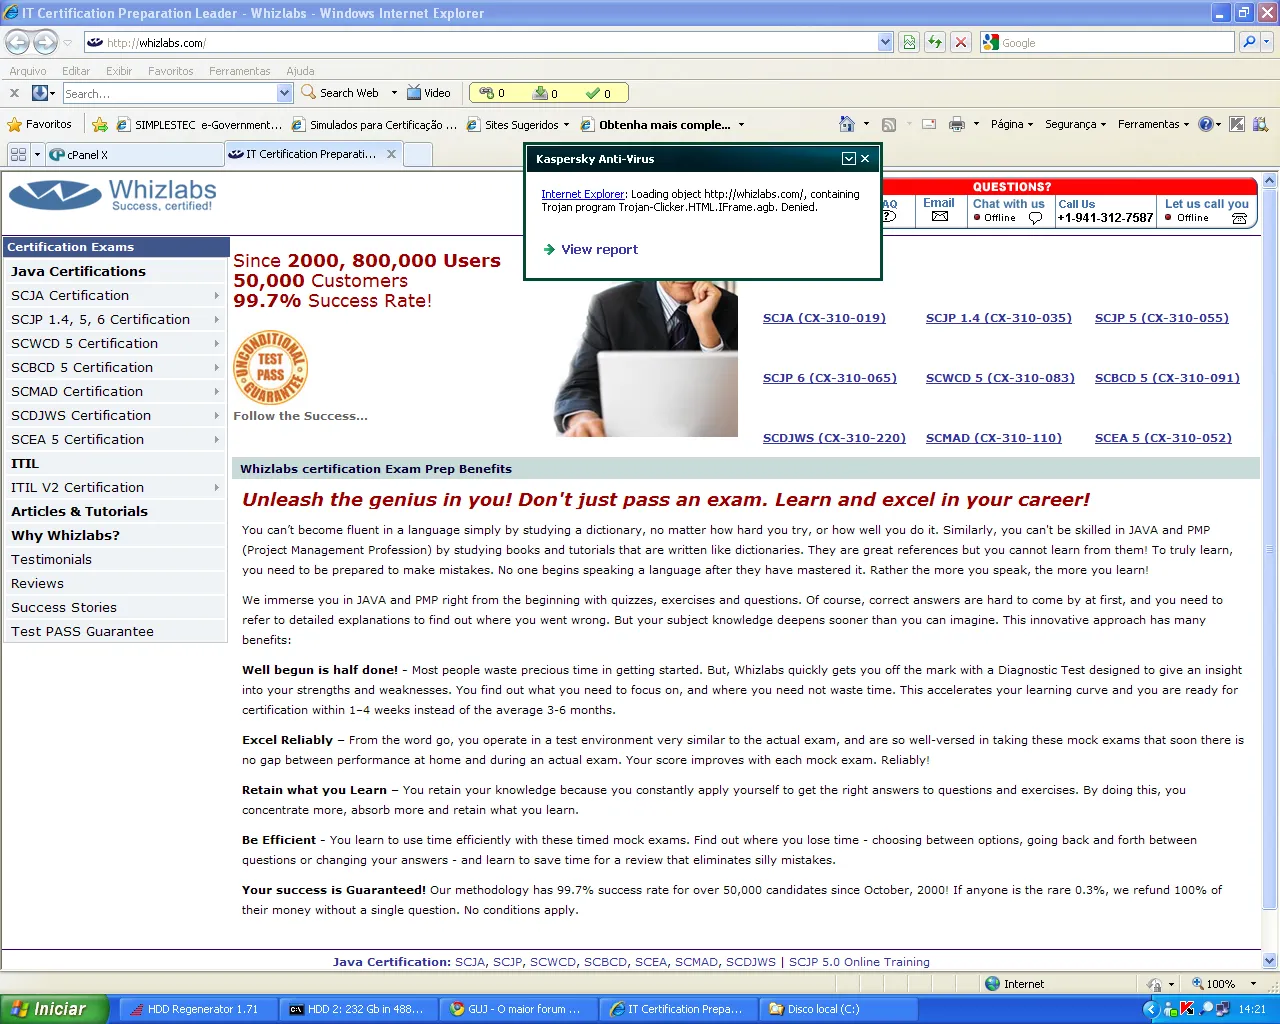Open the zoom level 100% dropdown
This screenshot has width=1280, height=1024.
coord(1253,984)
